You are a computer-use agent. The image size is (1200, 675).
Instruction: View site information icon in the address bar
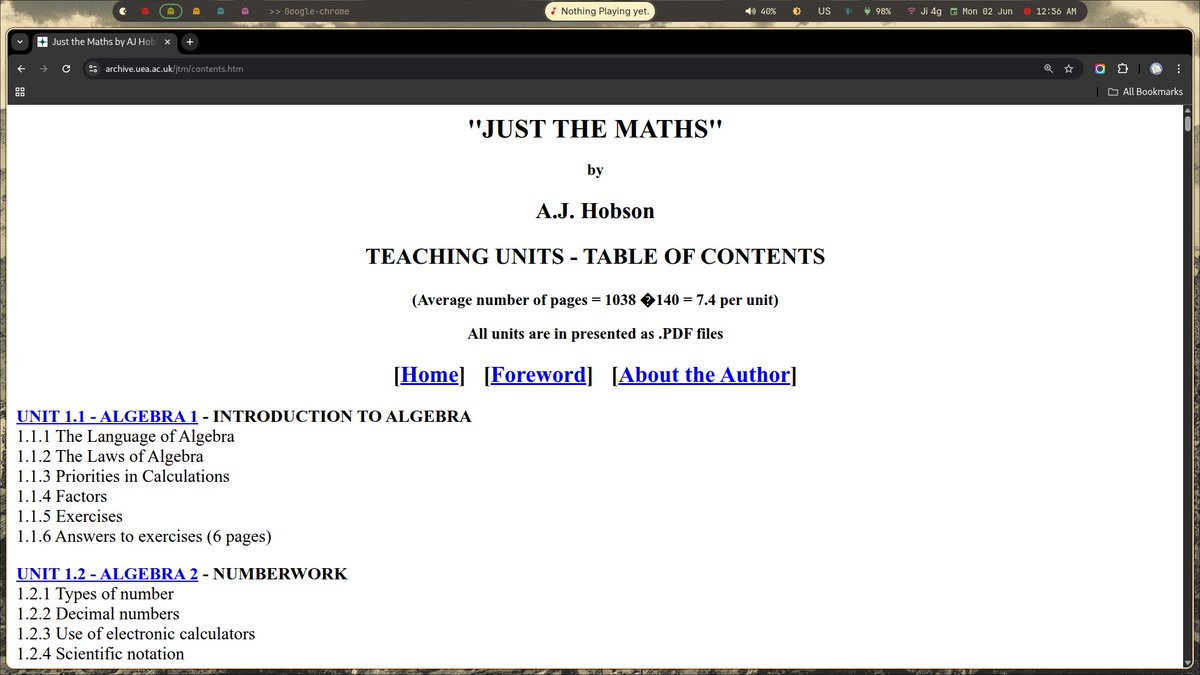click(x=92, y=68)
